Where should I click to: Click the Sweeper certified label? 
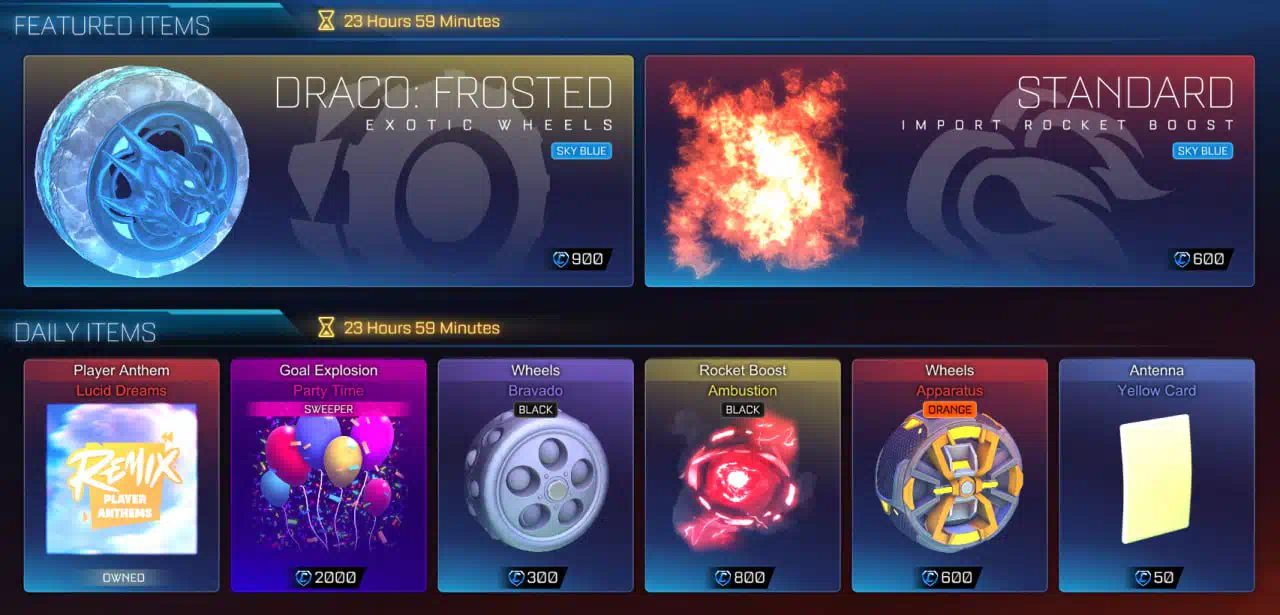point(328,410)
